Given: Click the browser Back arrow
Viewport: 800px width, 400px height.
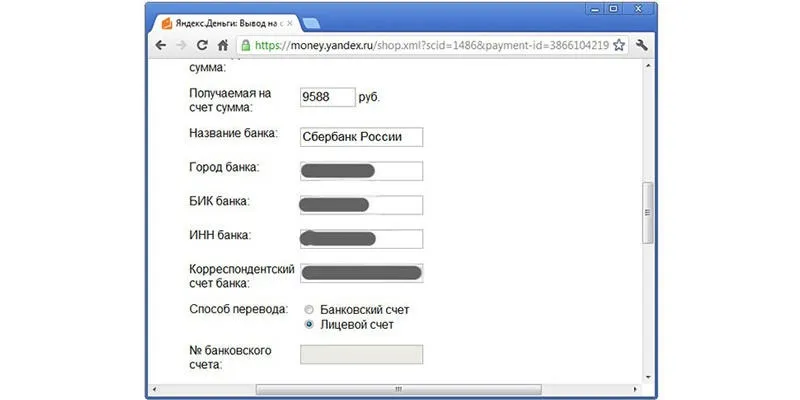Looking at the screenshot, I should [161, 46].
